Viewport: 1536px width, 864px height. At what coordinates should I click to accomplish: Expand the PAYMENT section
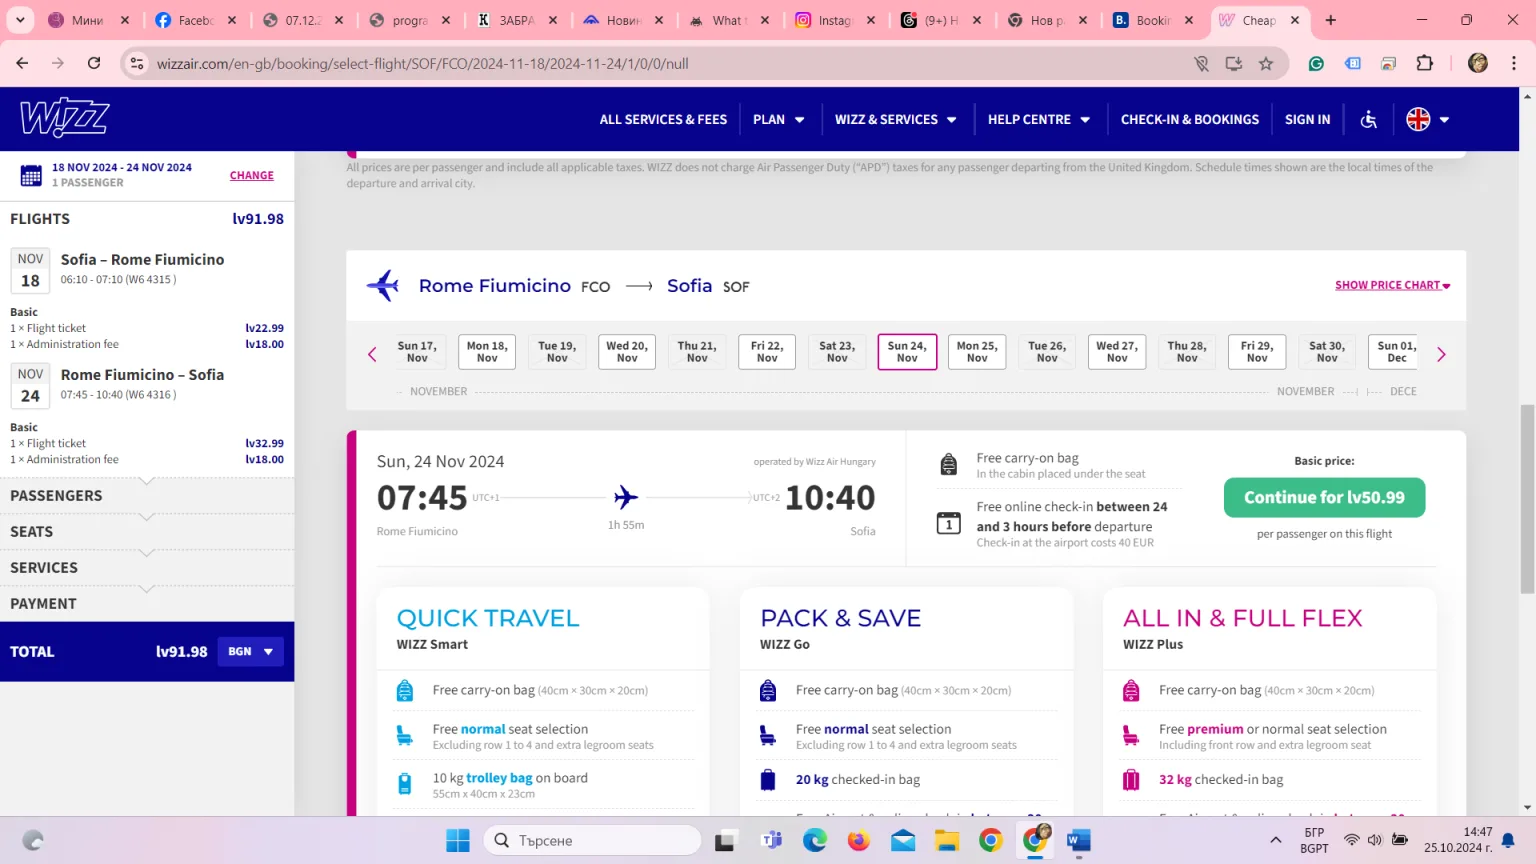(147, 604)
